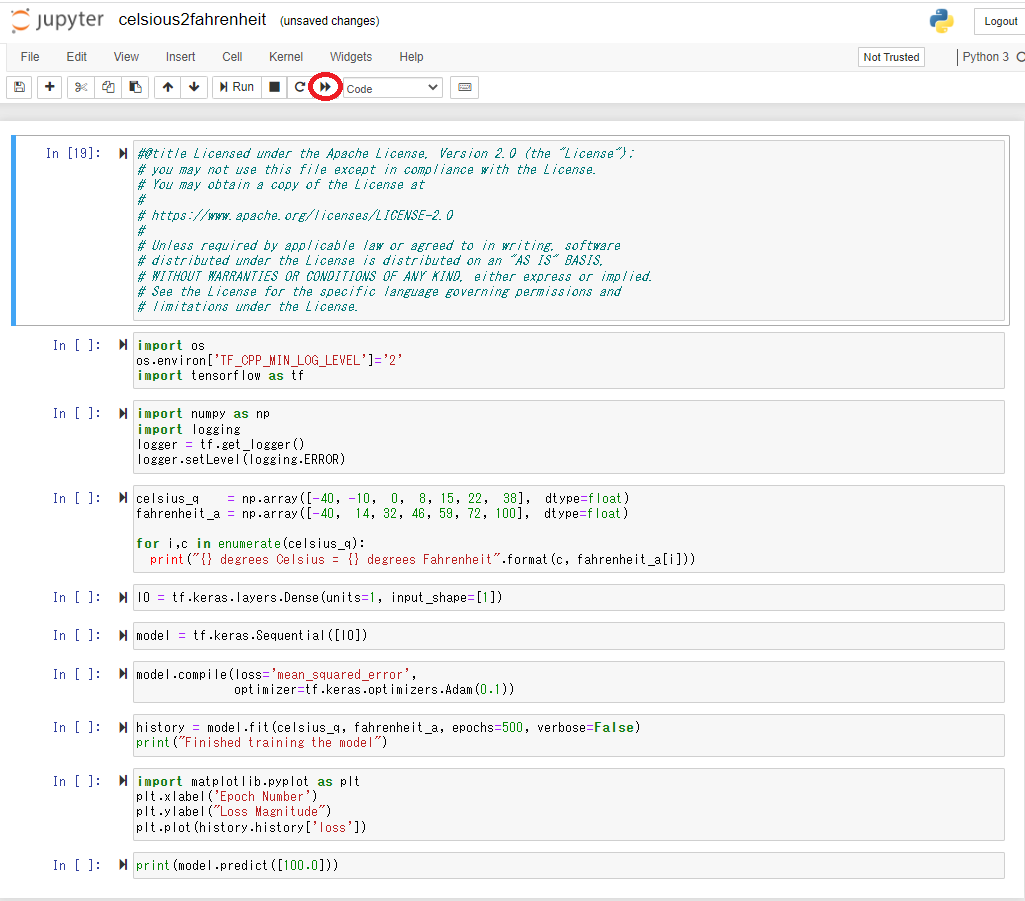Open the Widgets menu
1025x901 pixels.
(x=350, y=57)
